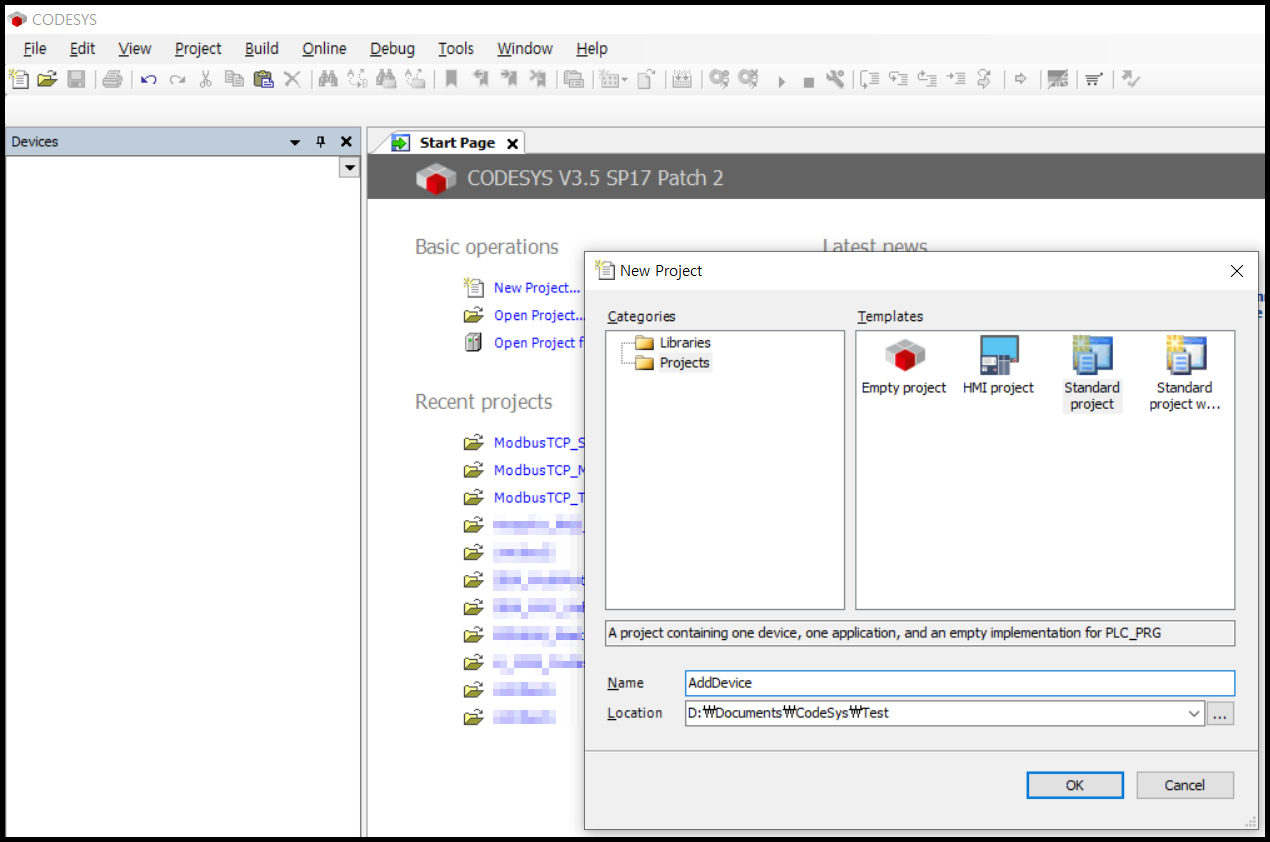Click the Save diskette toolbar icon
The height and width of the screenshot is (842, 1270).
pyautogui.click(x=76, y=79)
